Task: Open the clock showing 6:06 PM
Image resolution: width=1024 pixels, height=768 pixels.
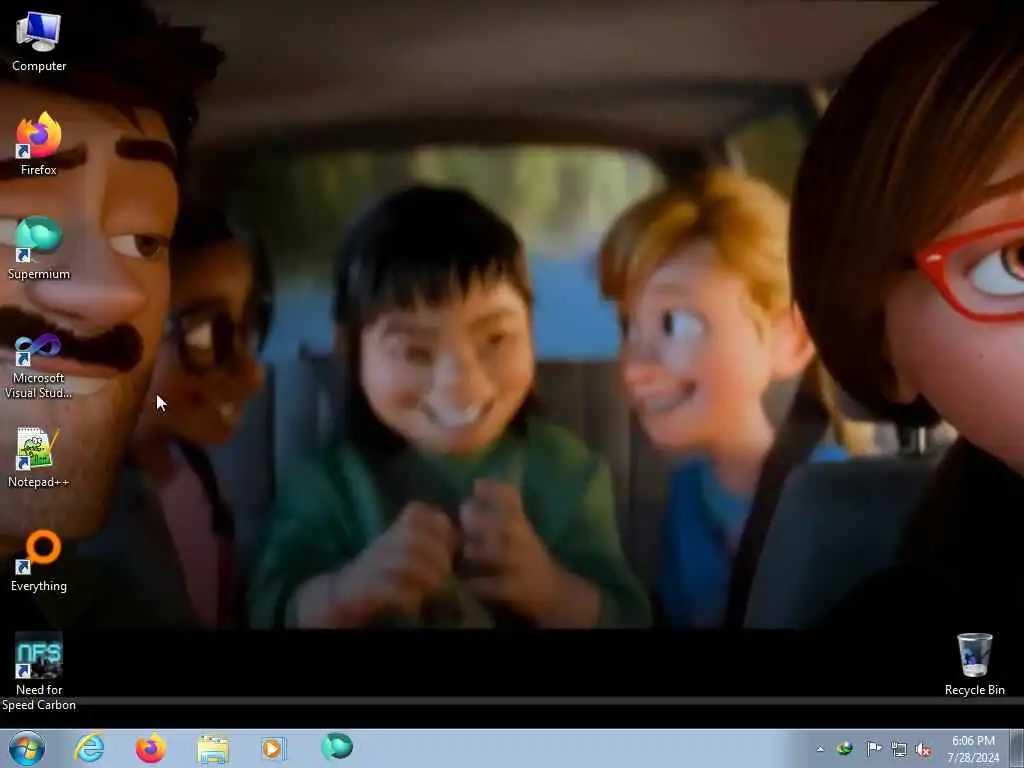Action: tap(973, 749)
